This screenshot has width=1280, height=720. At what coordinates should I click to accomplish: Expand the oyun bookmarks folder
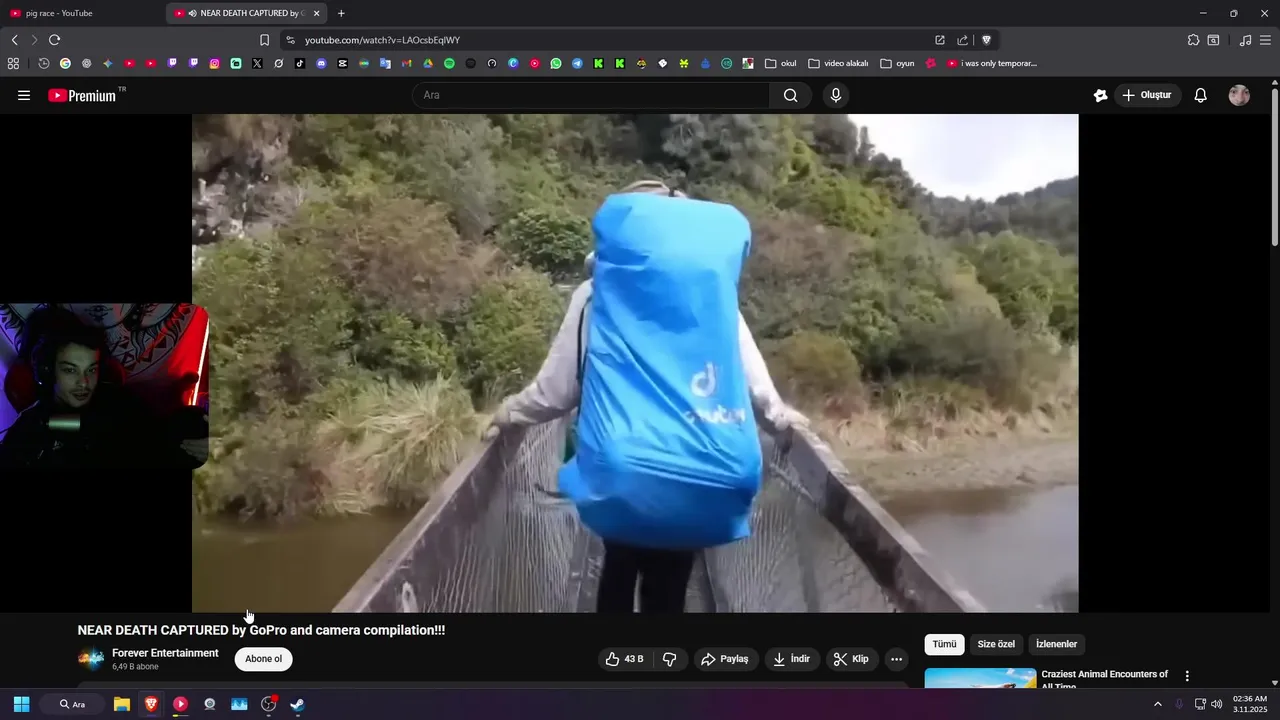(x=898, y=63)
